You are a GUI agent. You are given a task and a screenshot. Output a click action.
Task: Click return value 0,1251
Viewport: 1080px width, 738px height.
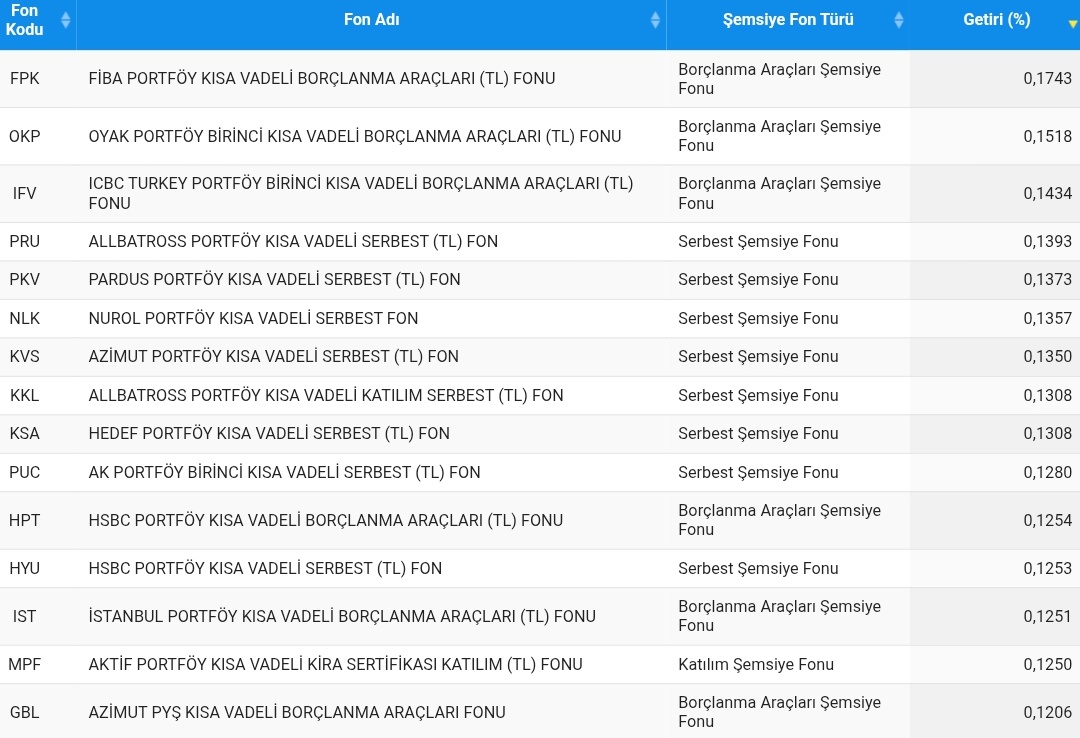(1048, 617)
